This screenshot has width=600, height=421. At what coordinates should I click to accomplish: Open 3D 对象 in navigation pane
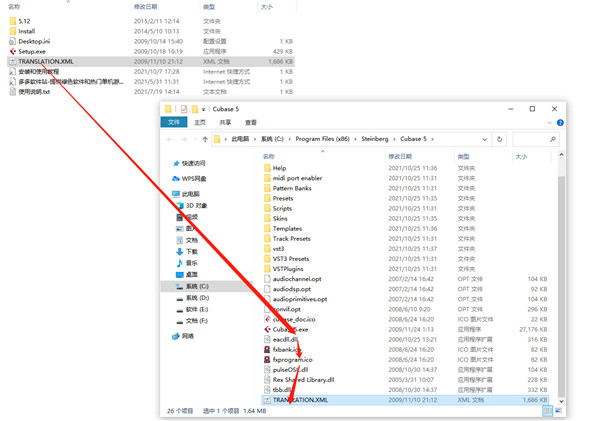tap(196, 206)
